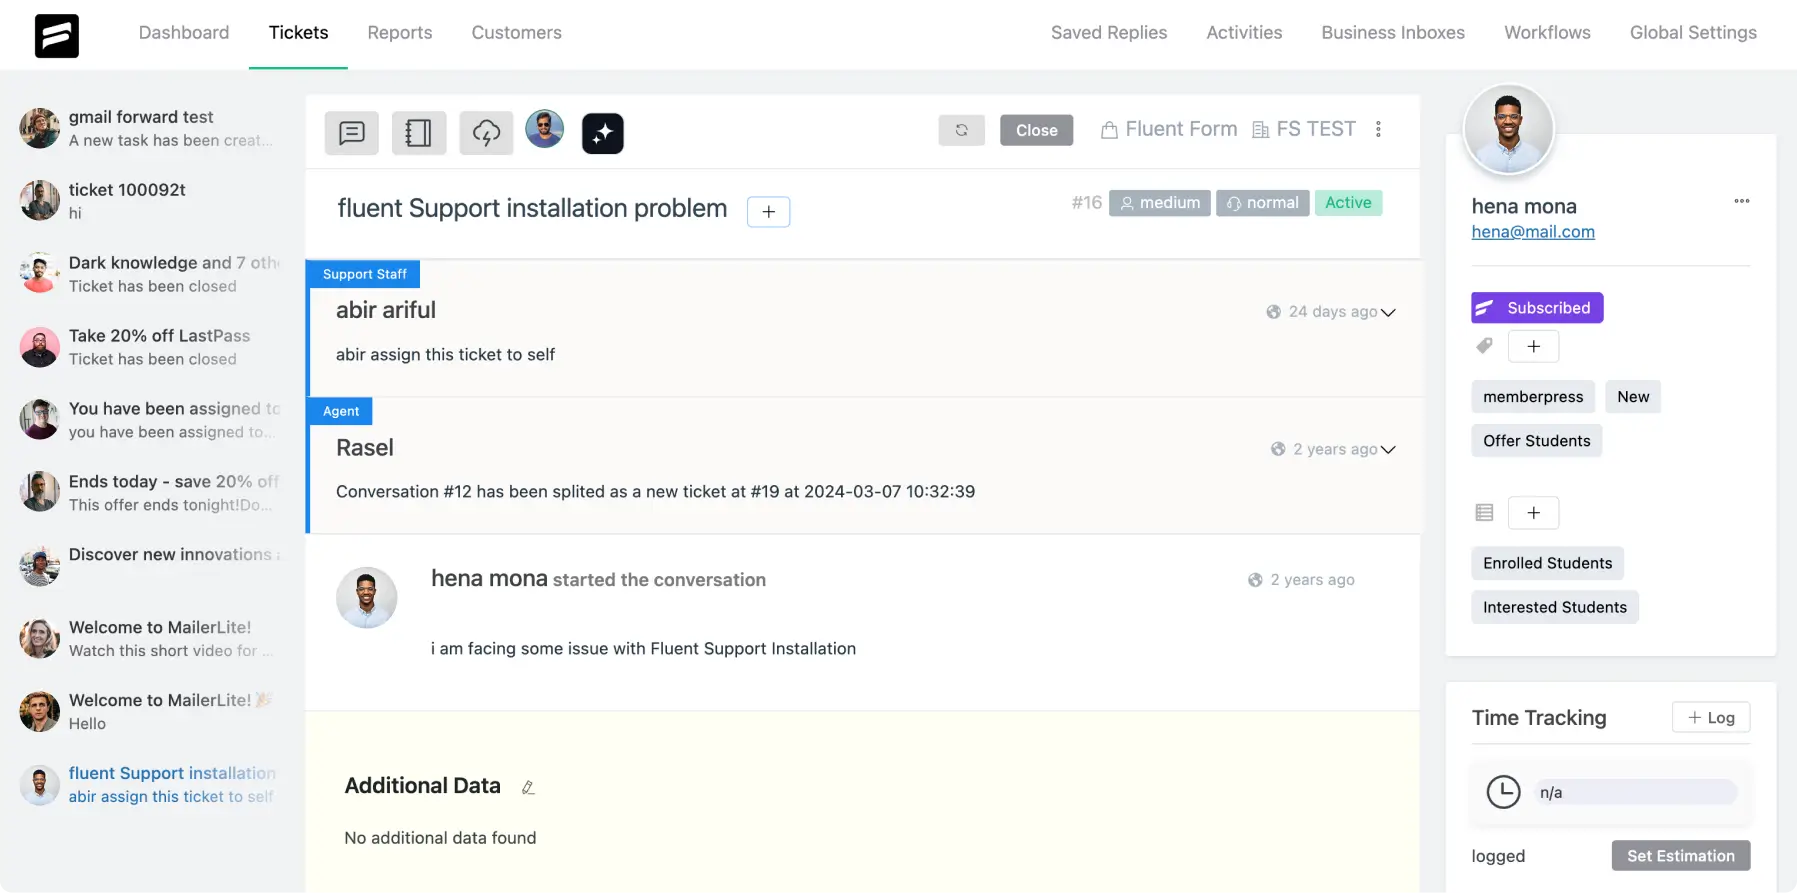Viewport: 1797px width, 893px height.
Task: Click the FS TEST company label
Action: [x=1304, y=129]
